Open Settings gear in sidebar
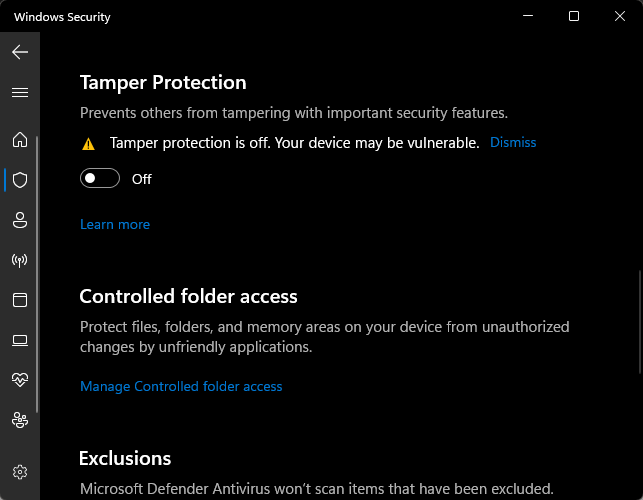Image resolution: width=643 pixels, height=500 pixels. pyautogui.click(x=20, y=472)
